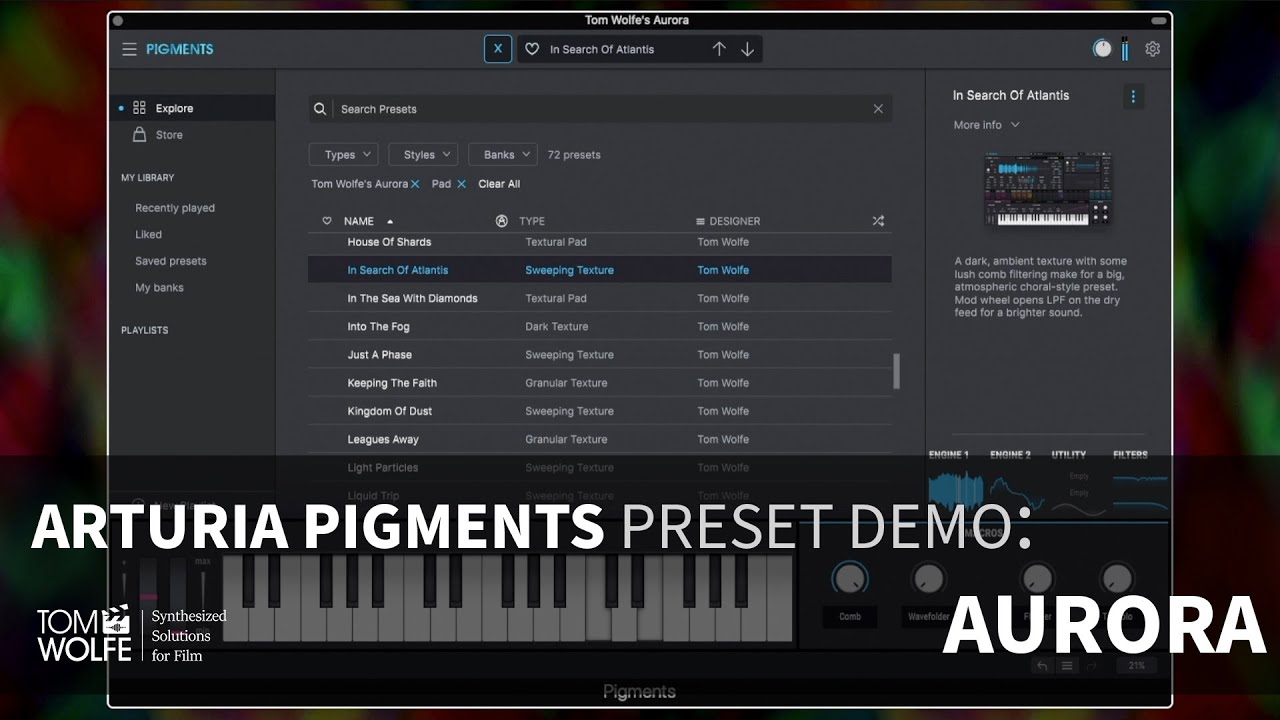Select the Kingdom Of Dust preset

click(x=600, y=411)
